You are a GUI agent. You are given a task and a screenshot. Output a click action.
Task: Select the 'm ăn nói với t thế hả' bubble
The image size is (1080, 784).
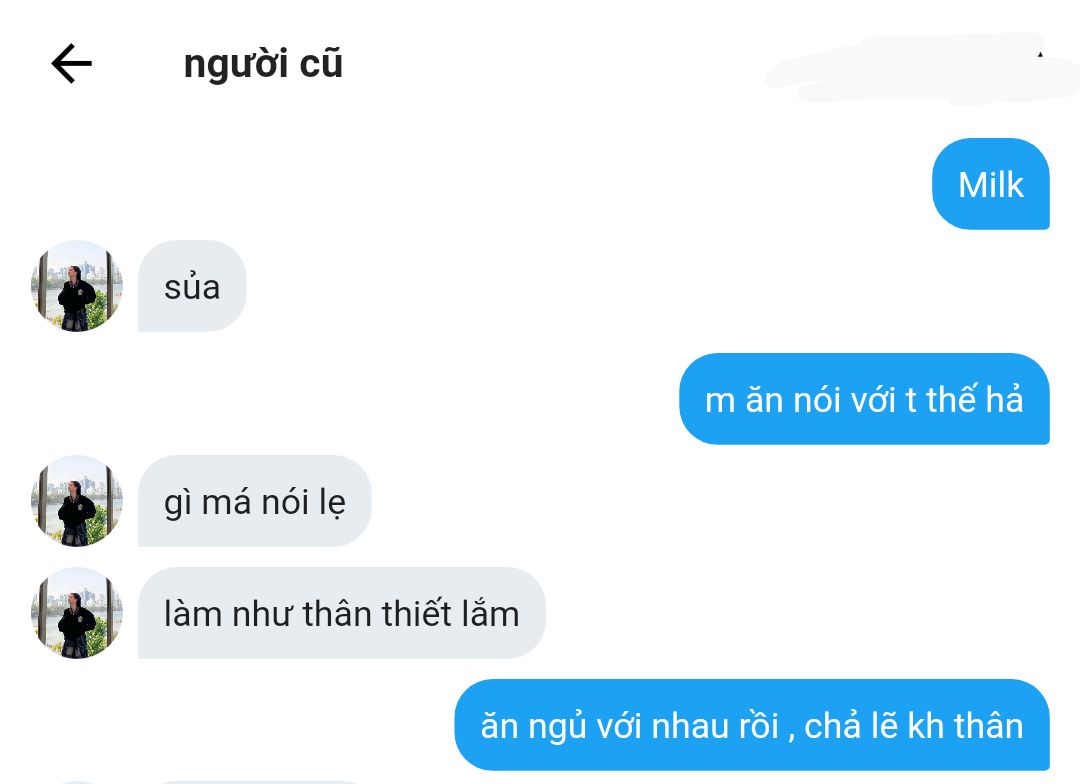coord(864,399)
